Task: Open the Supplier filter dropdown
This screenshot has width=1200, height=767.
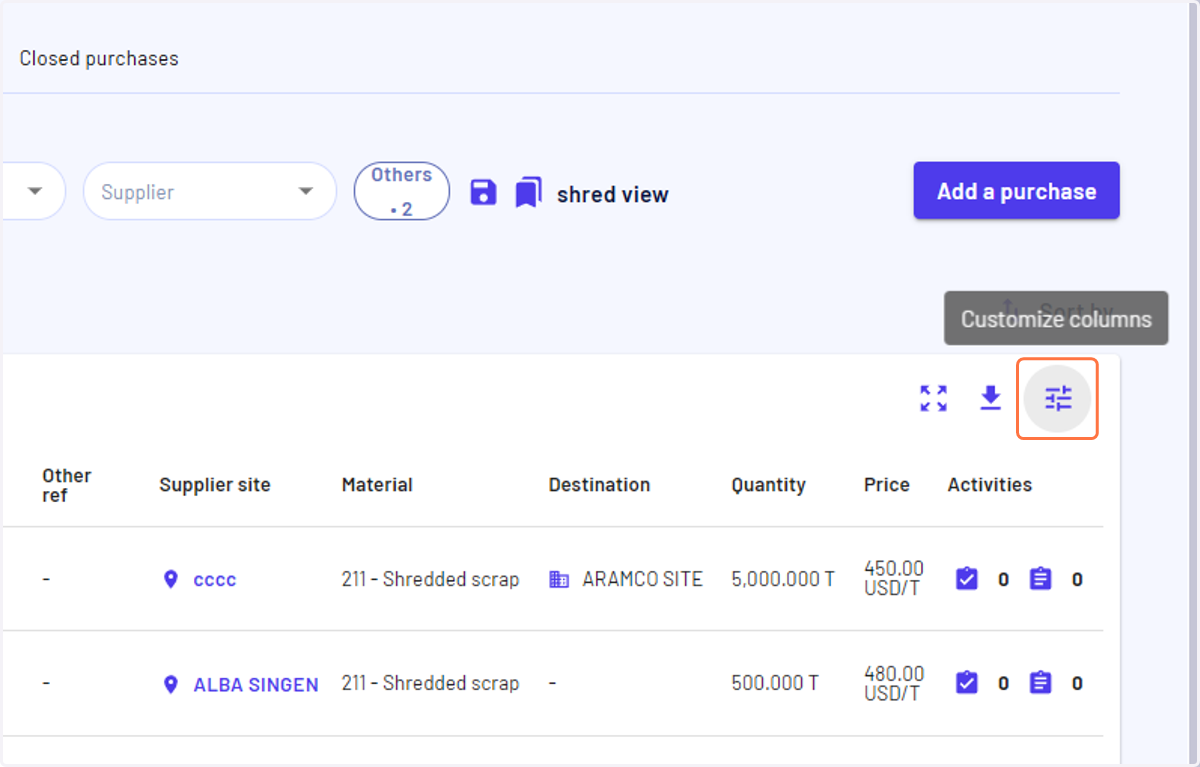Action: [x=210, y=191]
